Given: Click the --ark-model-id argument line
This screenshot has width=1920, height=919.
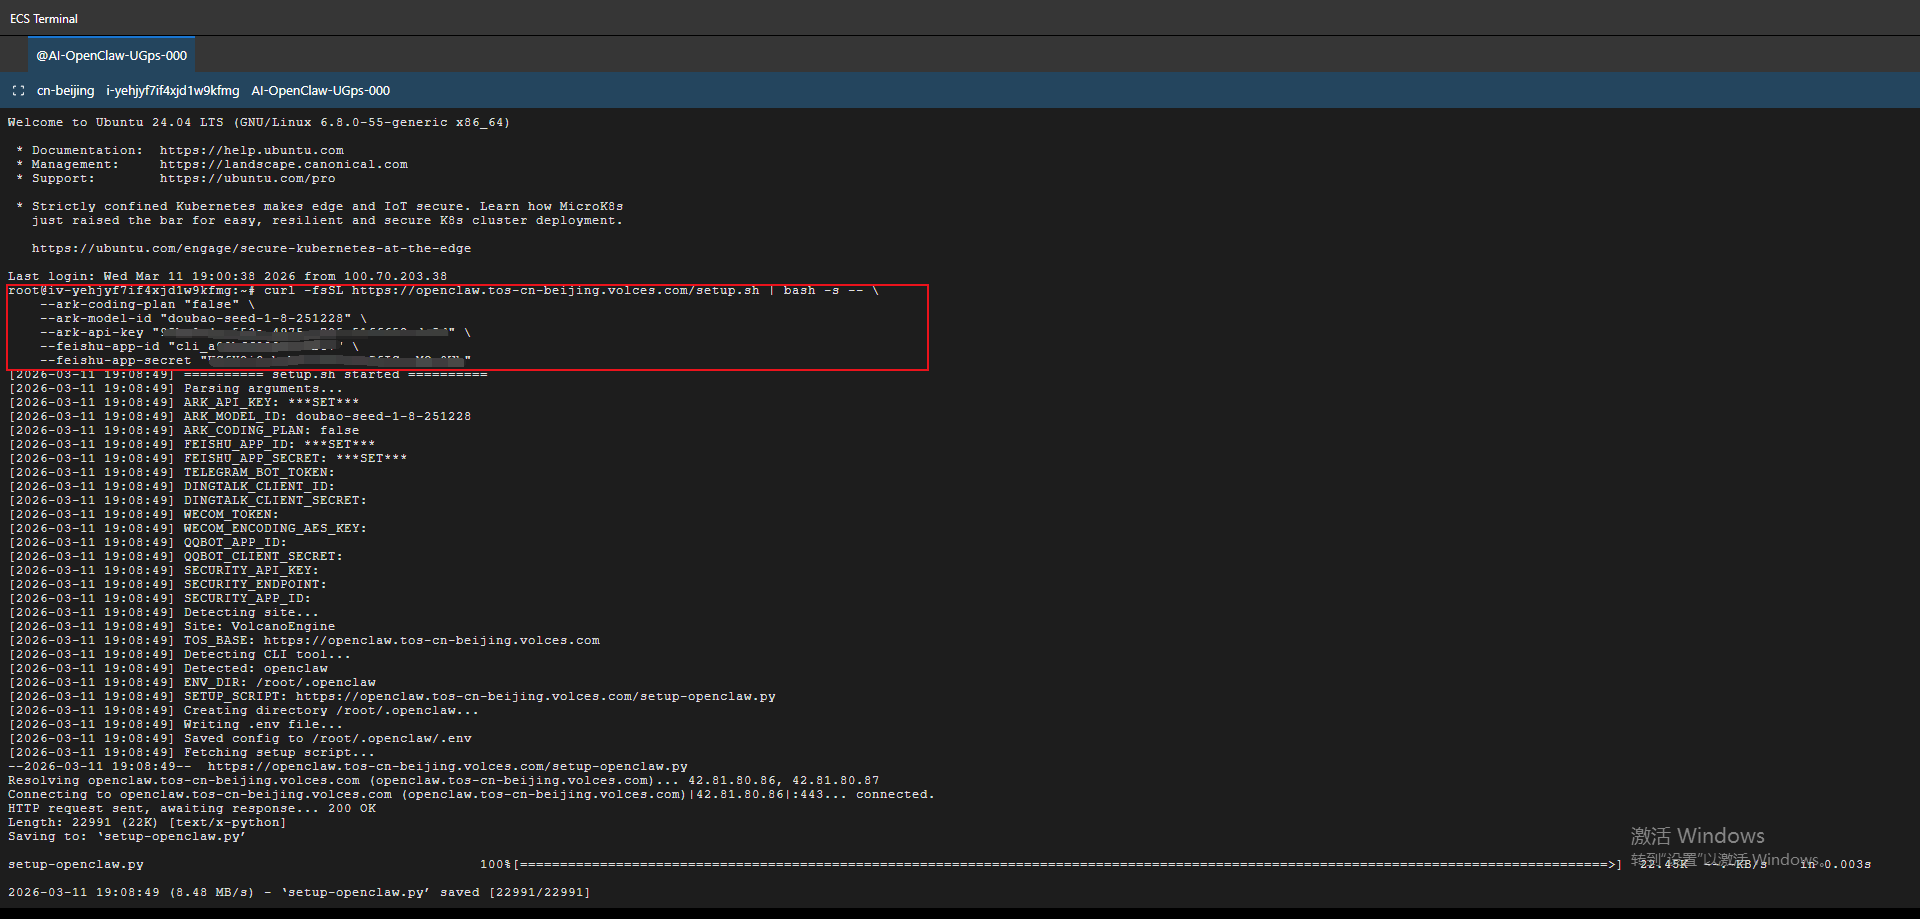Looking at the screenshot, I should click(x=204, y=319).
